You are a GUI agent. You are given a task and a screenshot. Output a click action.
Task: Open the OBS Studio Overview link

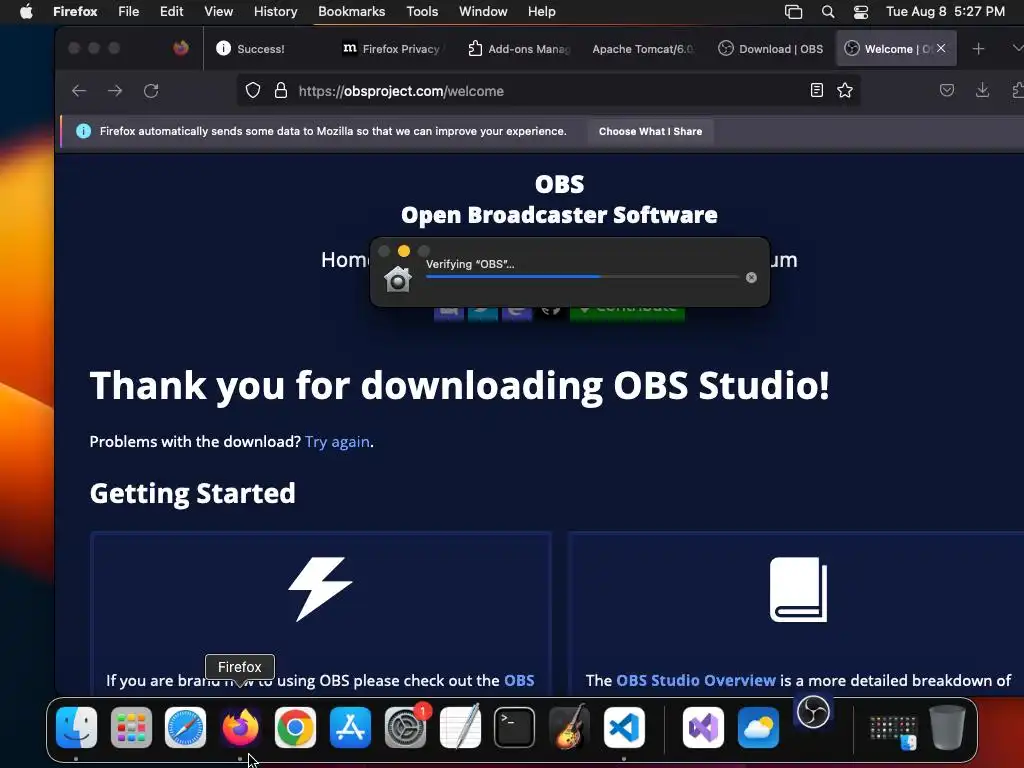pos(696,680)
